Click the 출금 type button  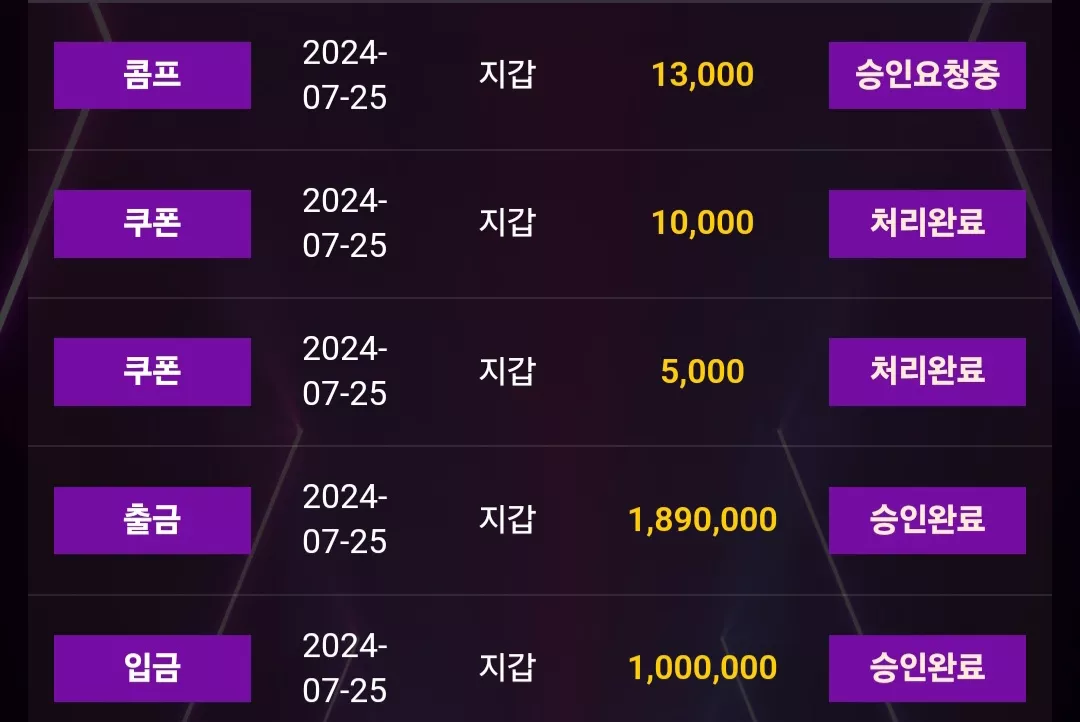pos(152,520)
